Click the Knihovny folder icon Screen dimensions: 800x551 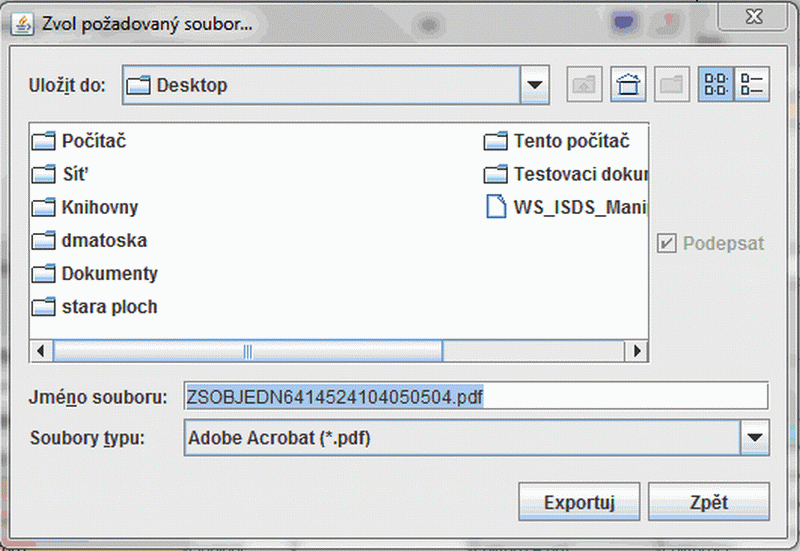coord(43,207)
